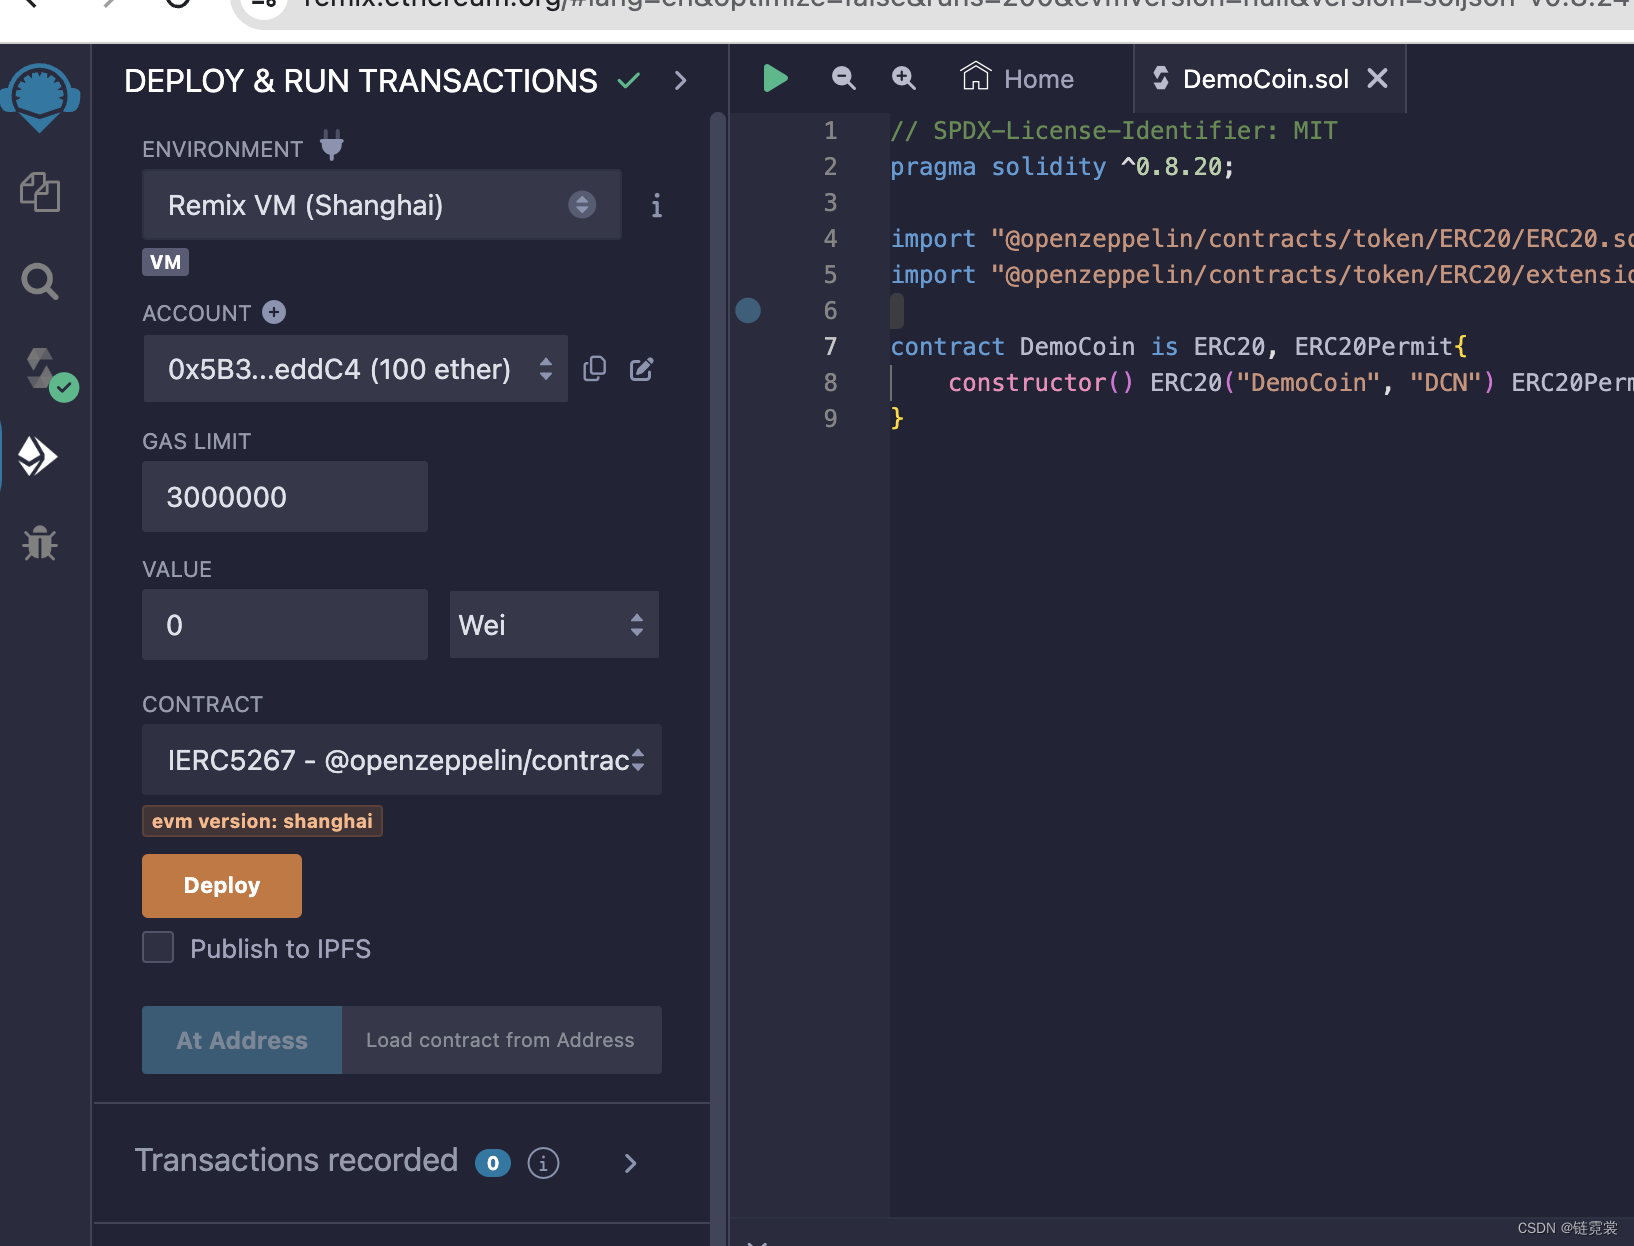
Task: Close the DemoCoin.sol tab
Action: 1377,78
